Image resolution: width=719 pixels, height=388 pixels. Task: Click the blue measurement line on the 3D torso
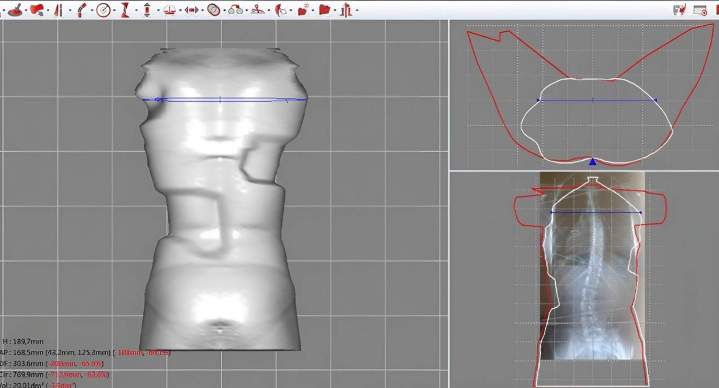pos(225,99)
